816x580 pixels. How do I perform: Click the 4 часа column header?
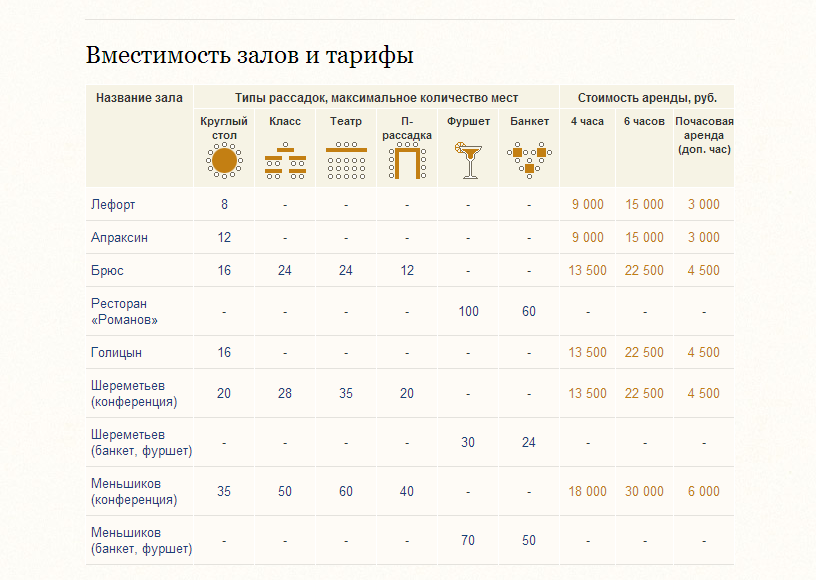point(588,121)
